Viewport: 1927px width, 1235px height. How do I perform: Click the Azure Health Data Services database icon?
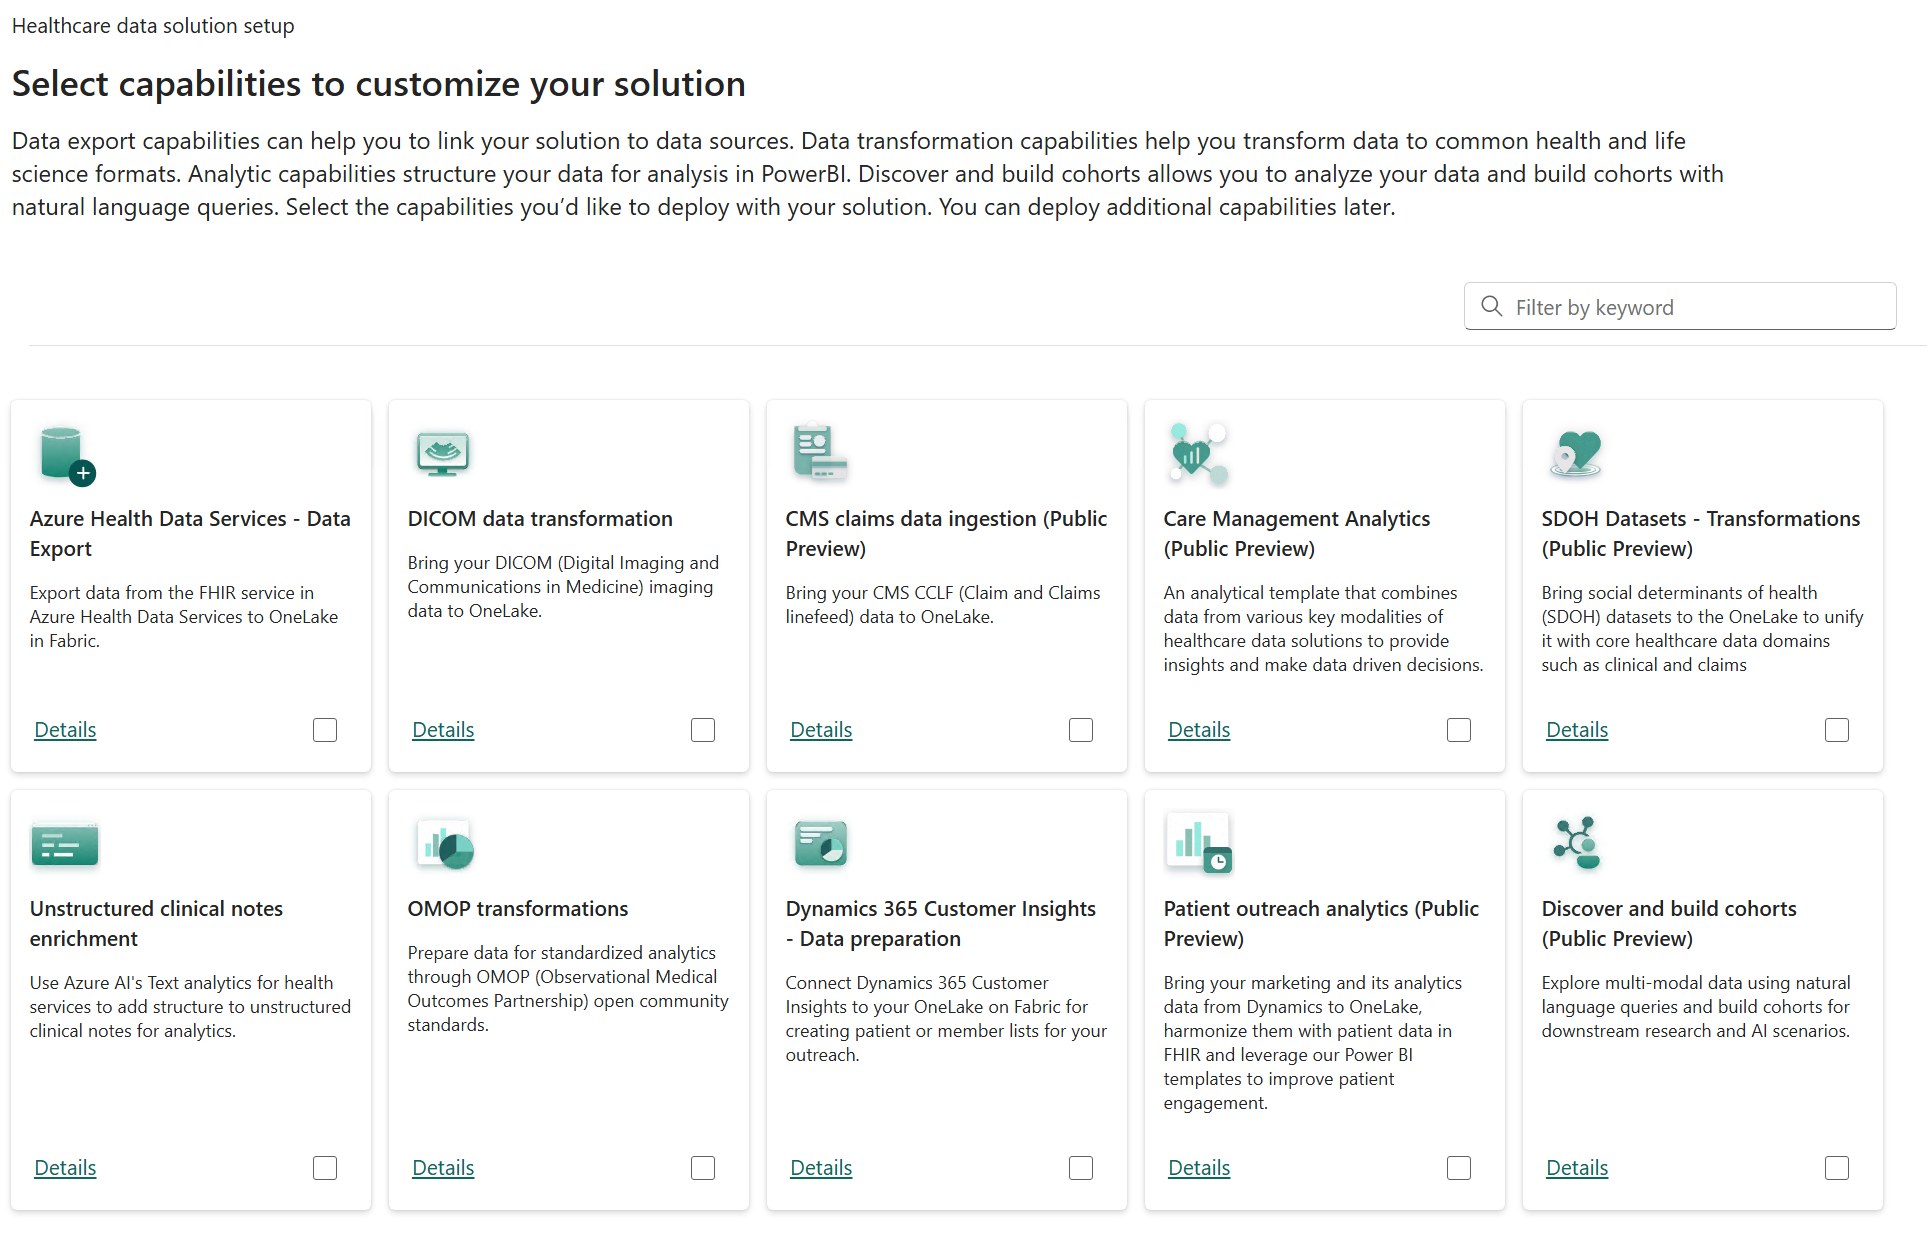point(67,455)
